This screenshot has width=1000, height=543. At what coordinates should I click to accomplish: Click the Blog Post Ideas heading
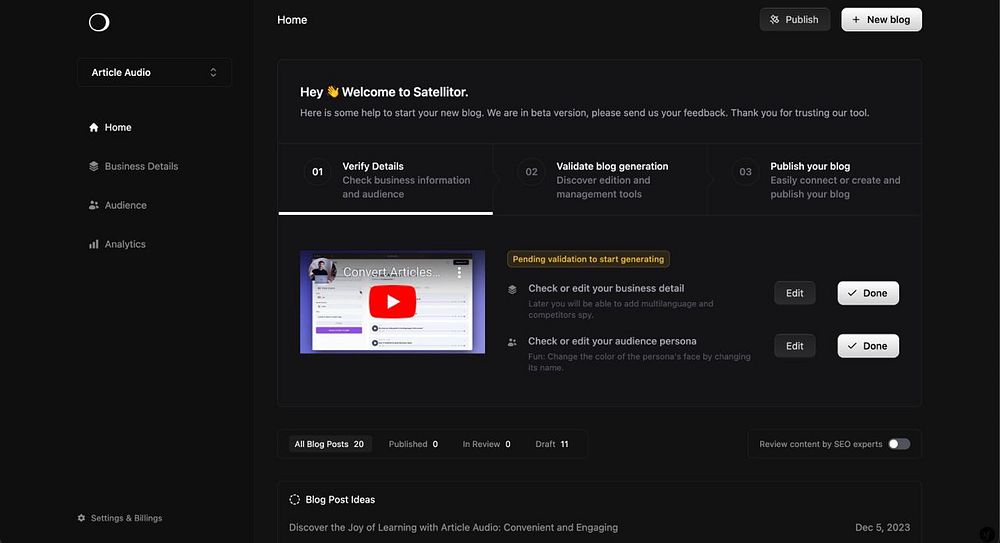340,500
